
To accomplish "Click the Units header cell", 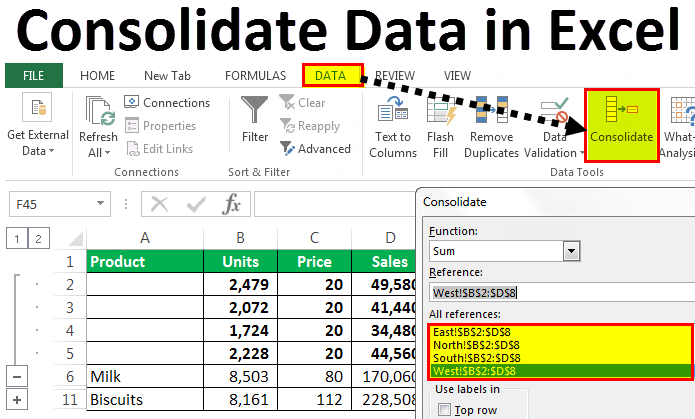I will tap(241, 262).
